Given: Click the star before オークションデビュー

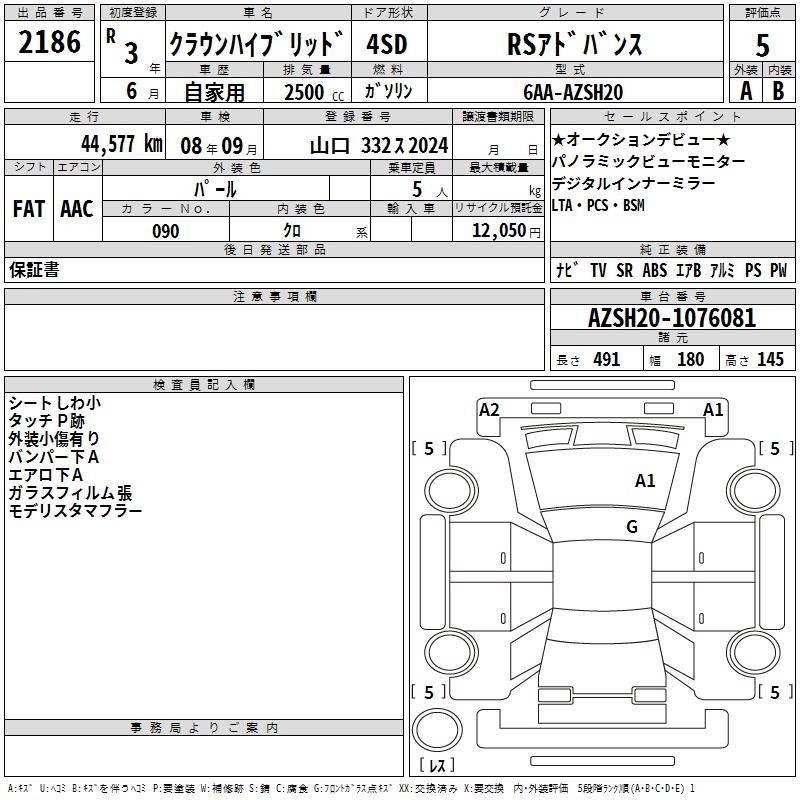Looking at the screenshot, I should click(x=559, y=139).
